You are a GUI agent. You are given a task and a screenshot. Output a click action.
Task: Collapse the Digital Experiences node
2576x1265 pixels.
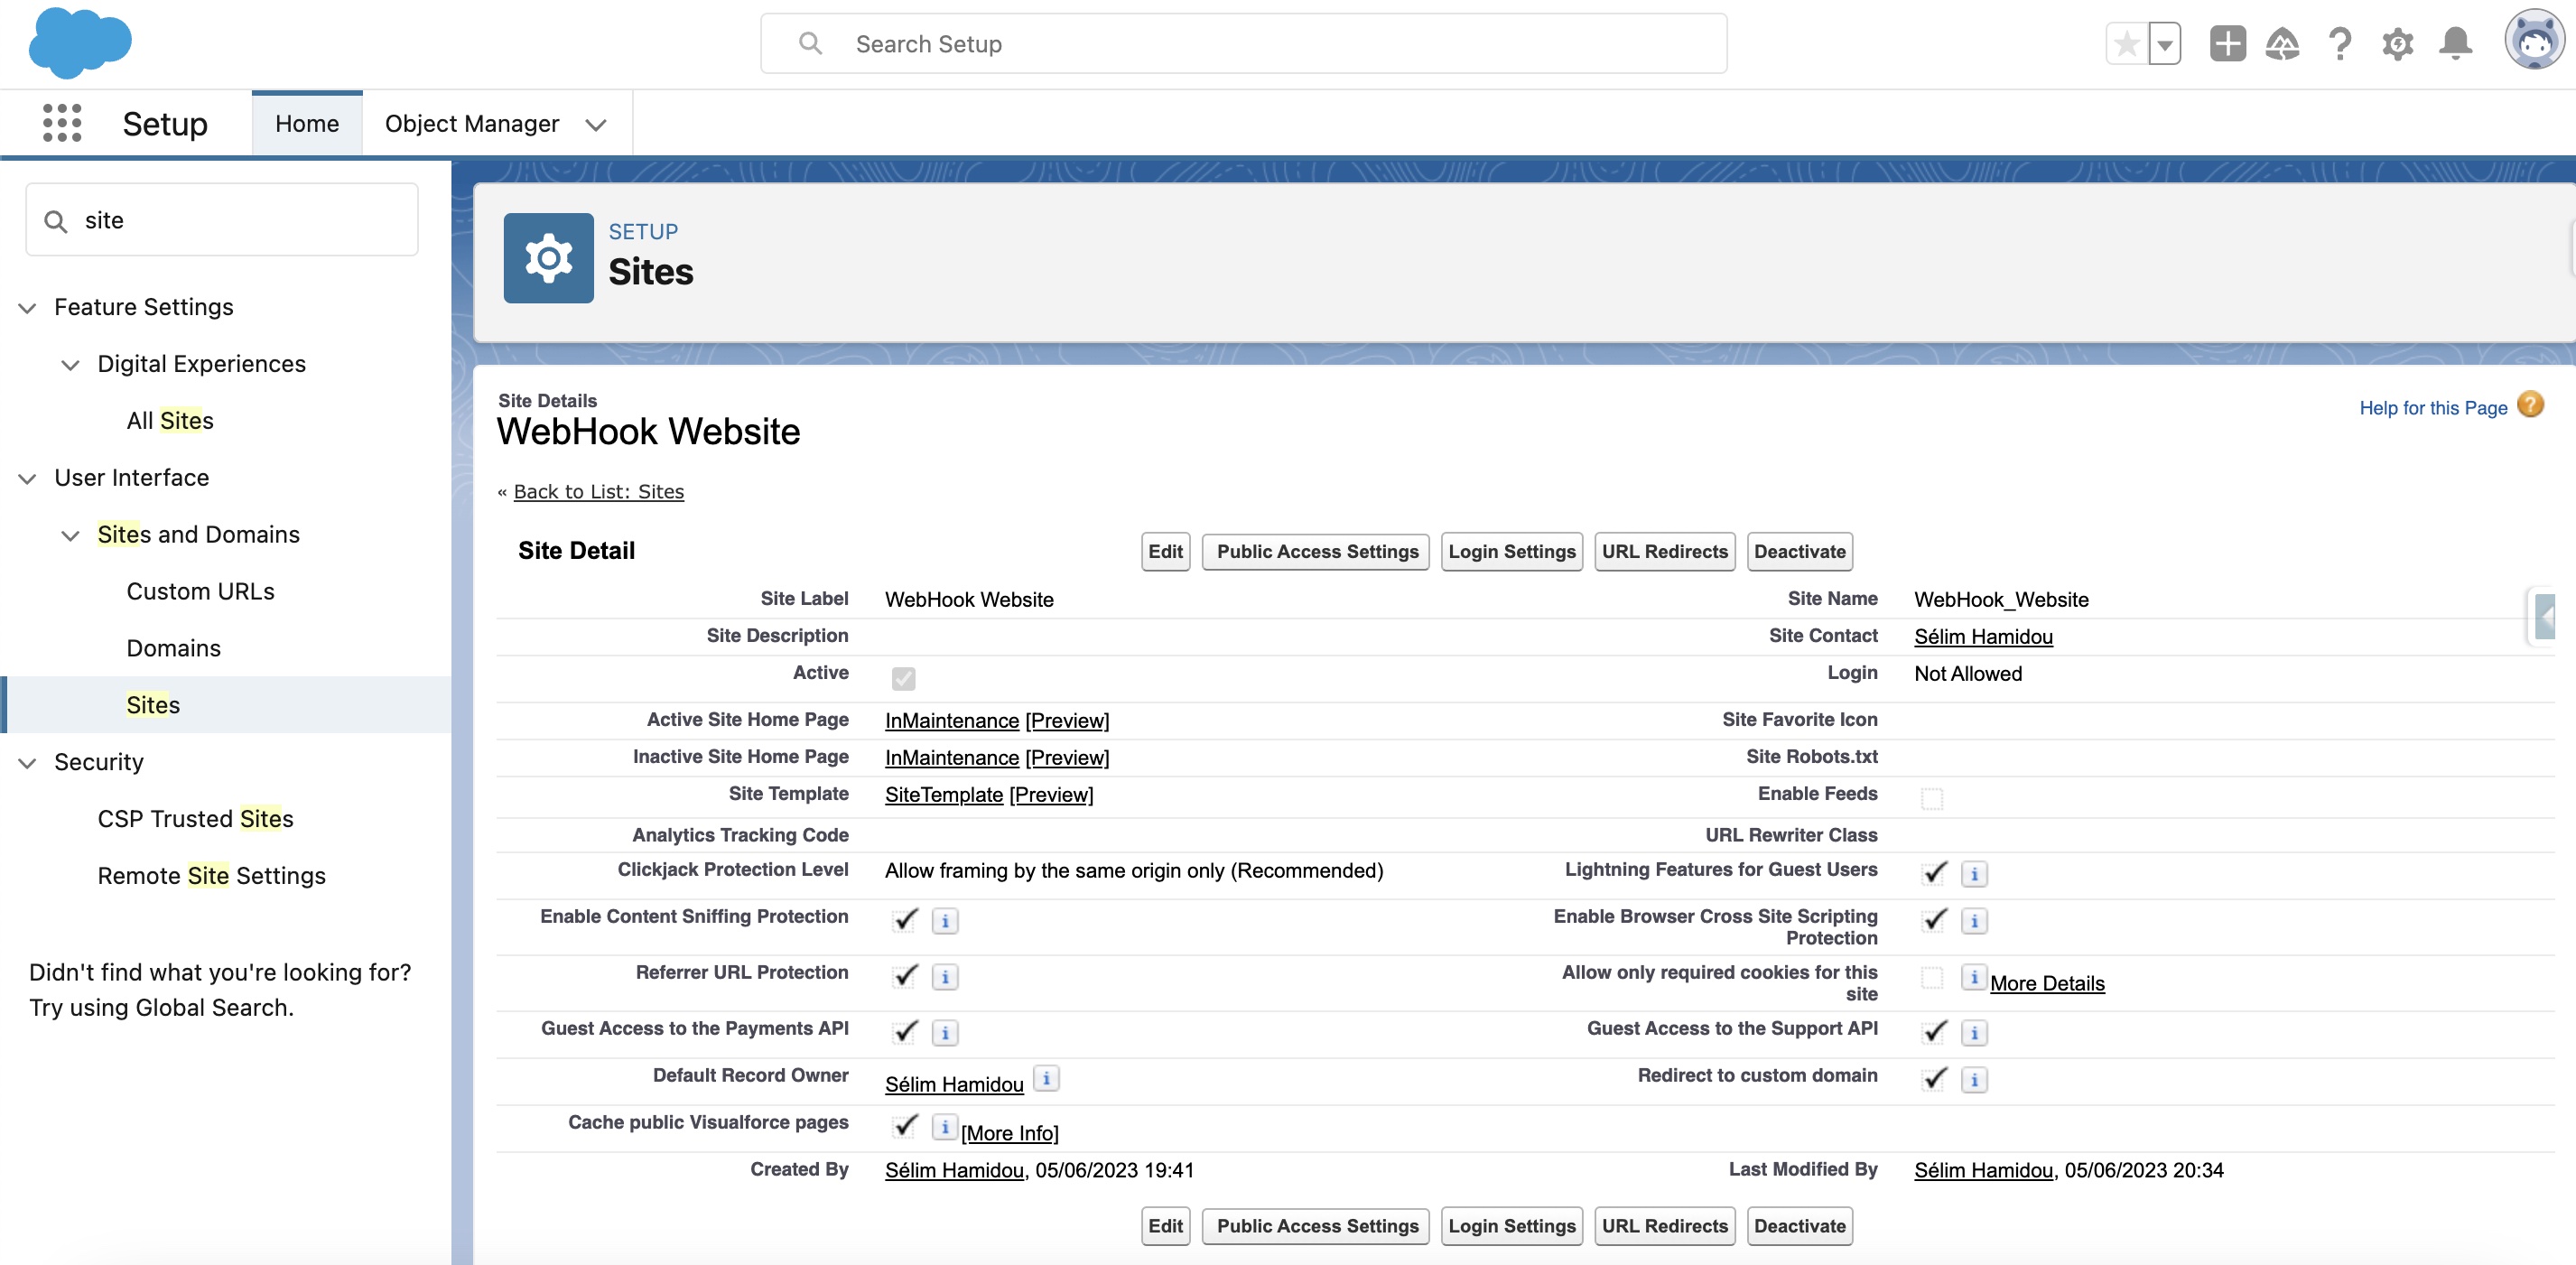(70, 365)
